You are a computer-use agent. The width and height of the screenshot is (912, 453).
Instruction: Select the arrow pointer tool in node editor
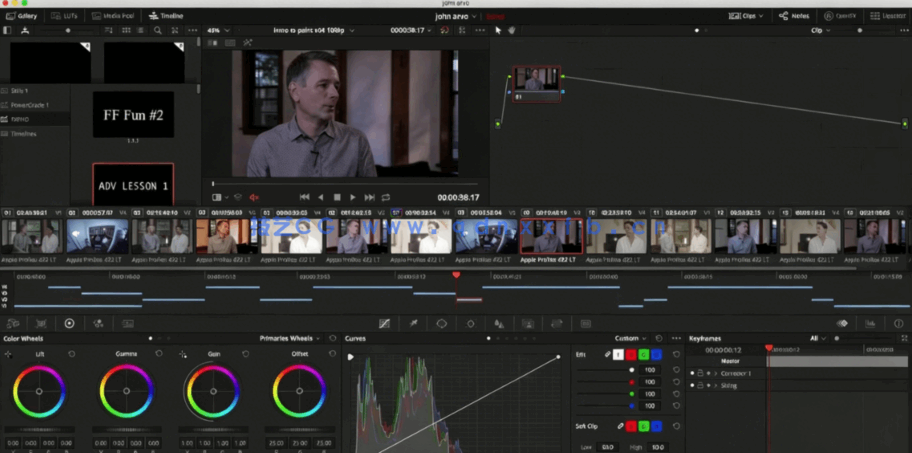[x=498, y=30]
